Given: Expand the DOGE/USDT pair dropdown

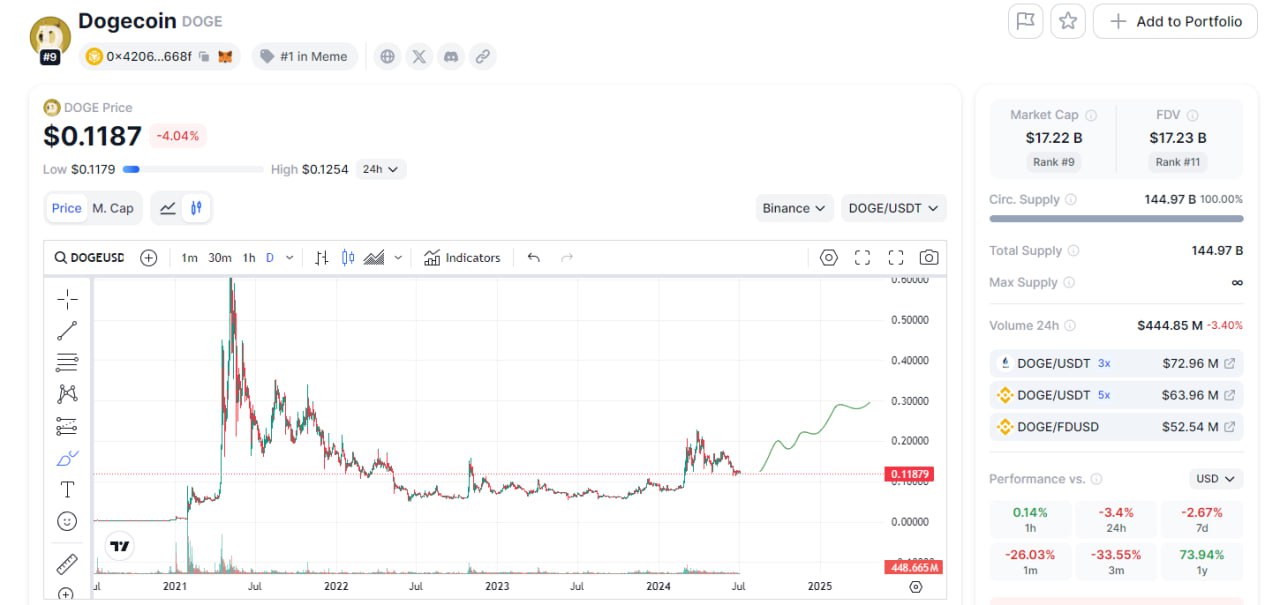Looking at the screenshot, I should pyautogui.click(x=894, y=208).
